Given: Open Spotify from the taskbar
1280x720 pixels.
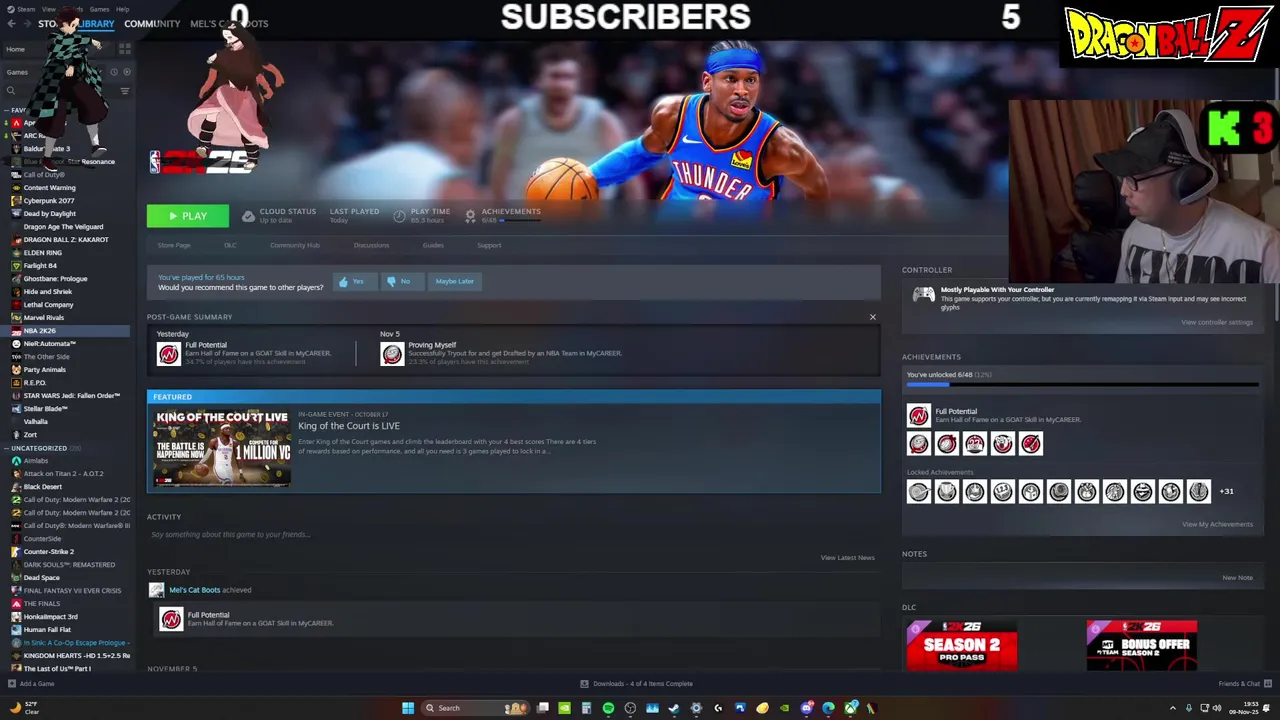Looking at the screenshot, I should pos(608,708).
